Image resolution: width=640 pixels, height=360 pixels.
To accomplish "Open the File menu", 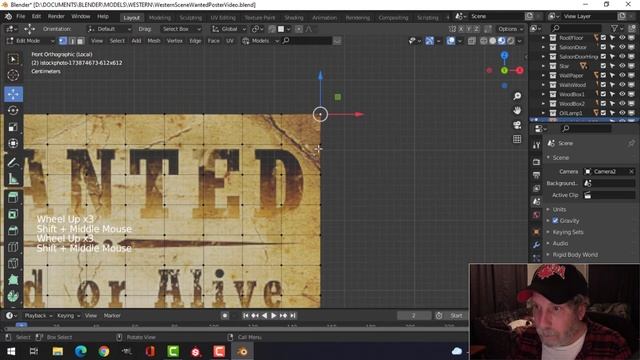I will (x=20, y=16).
